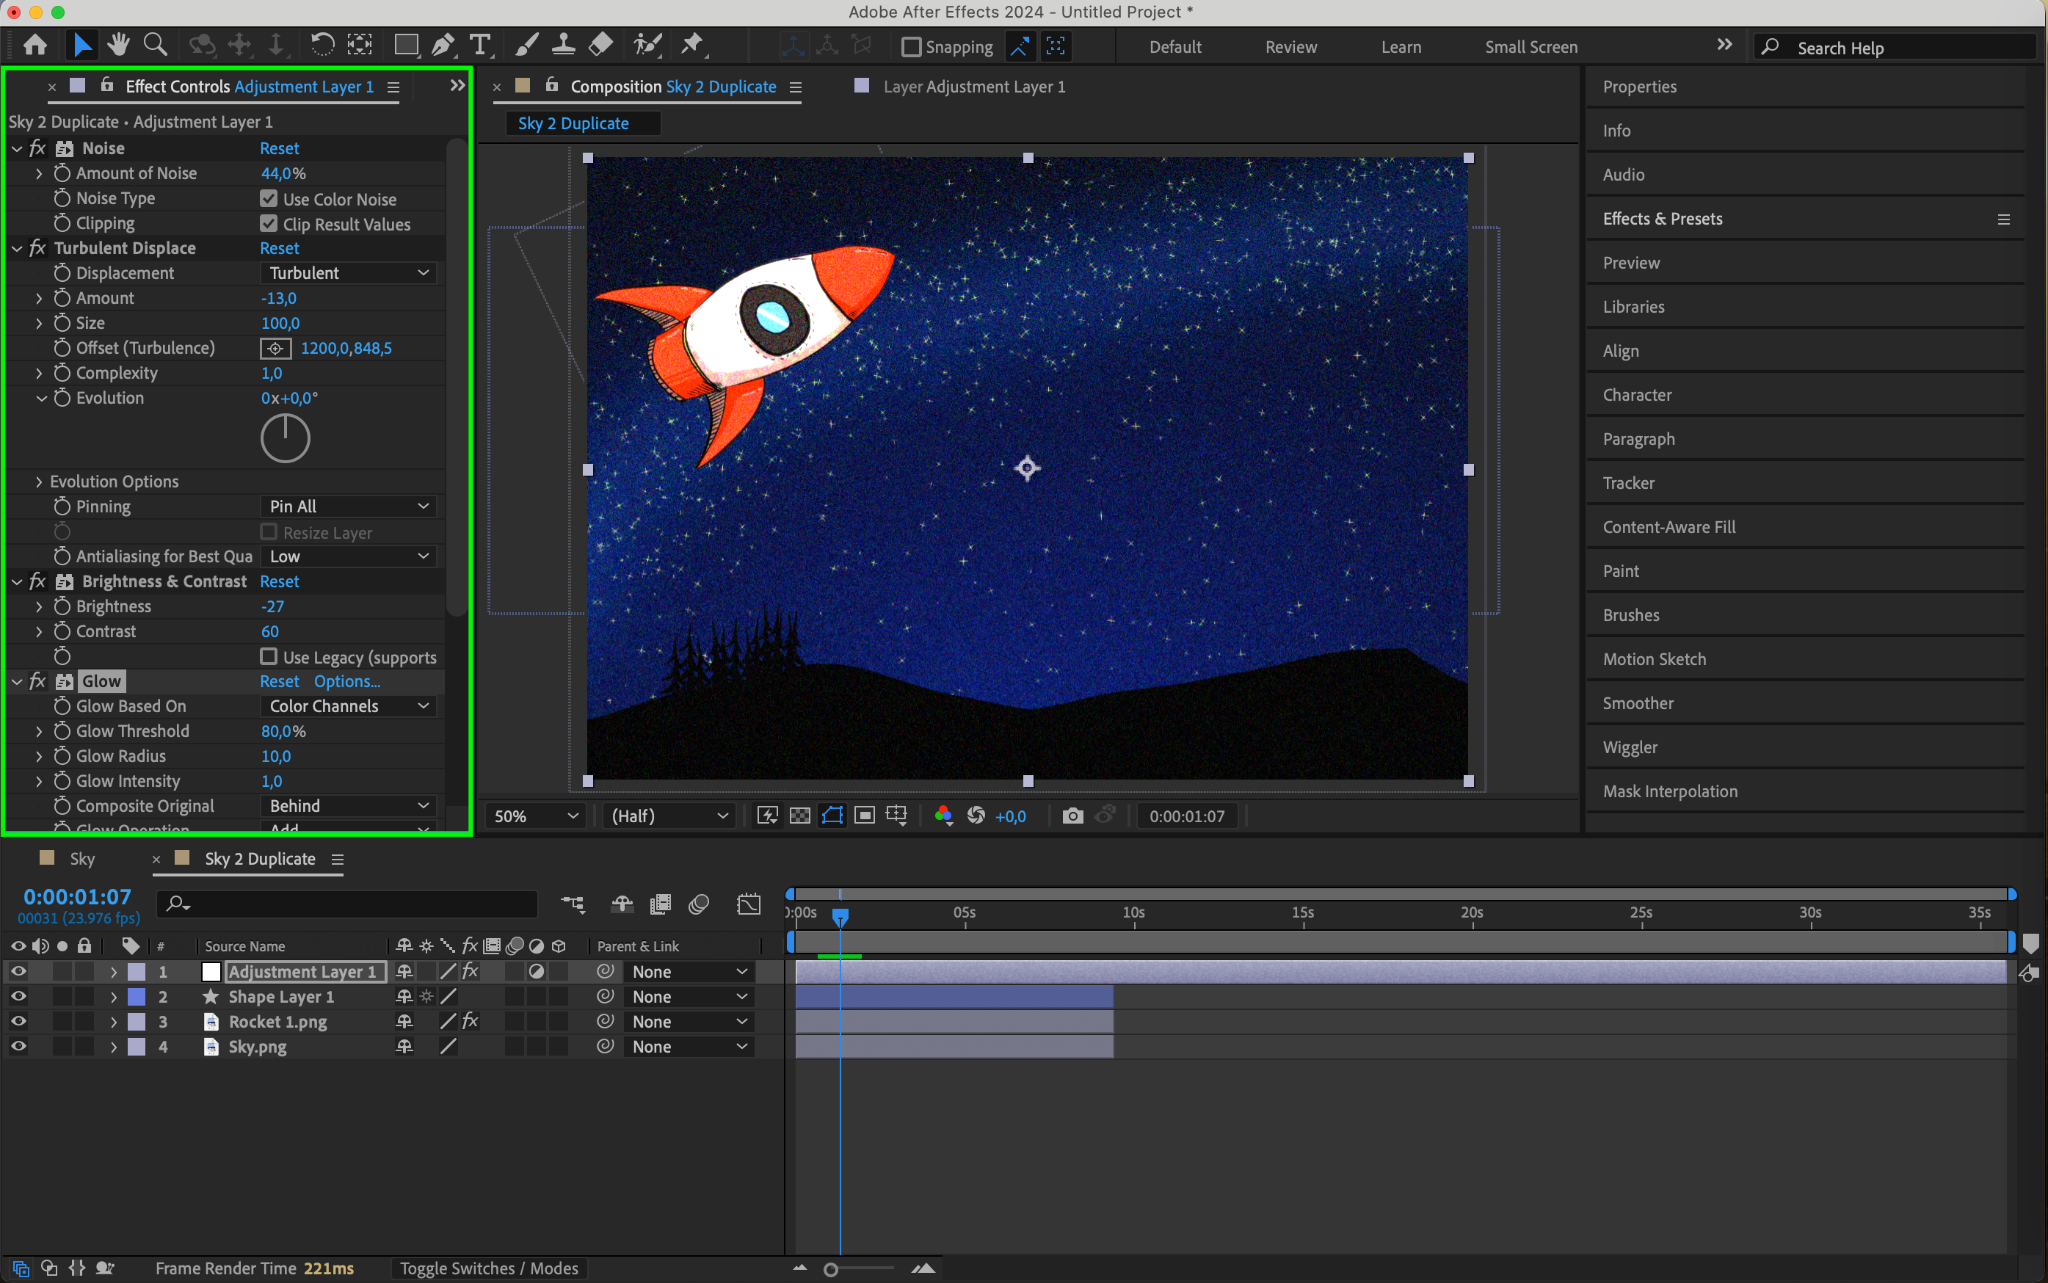Switch to the Sky timeline tab
2048x1283 pixels.
pos(82,859)
